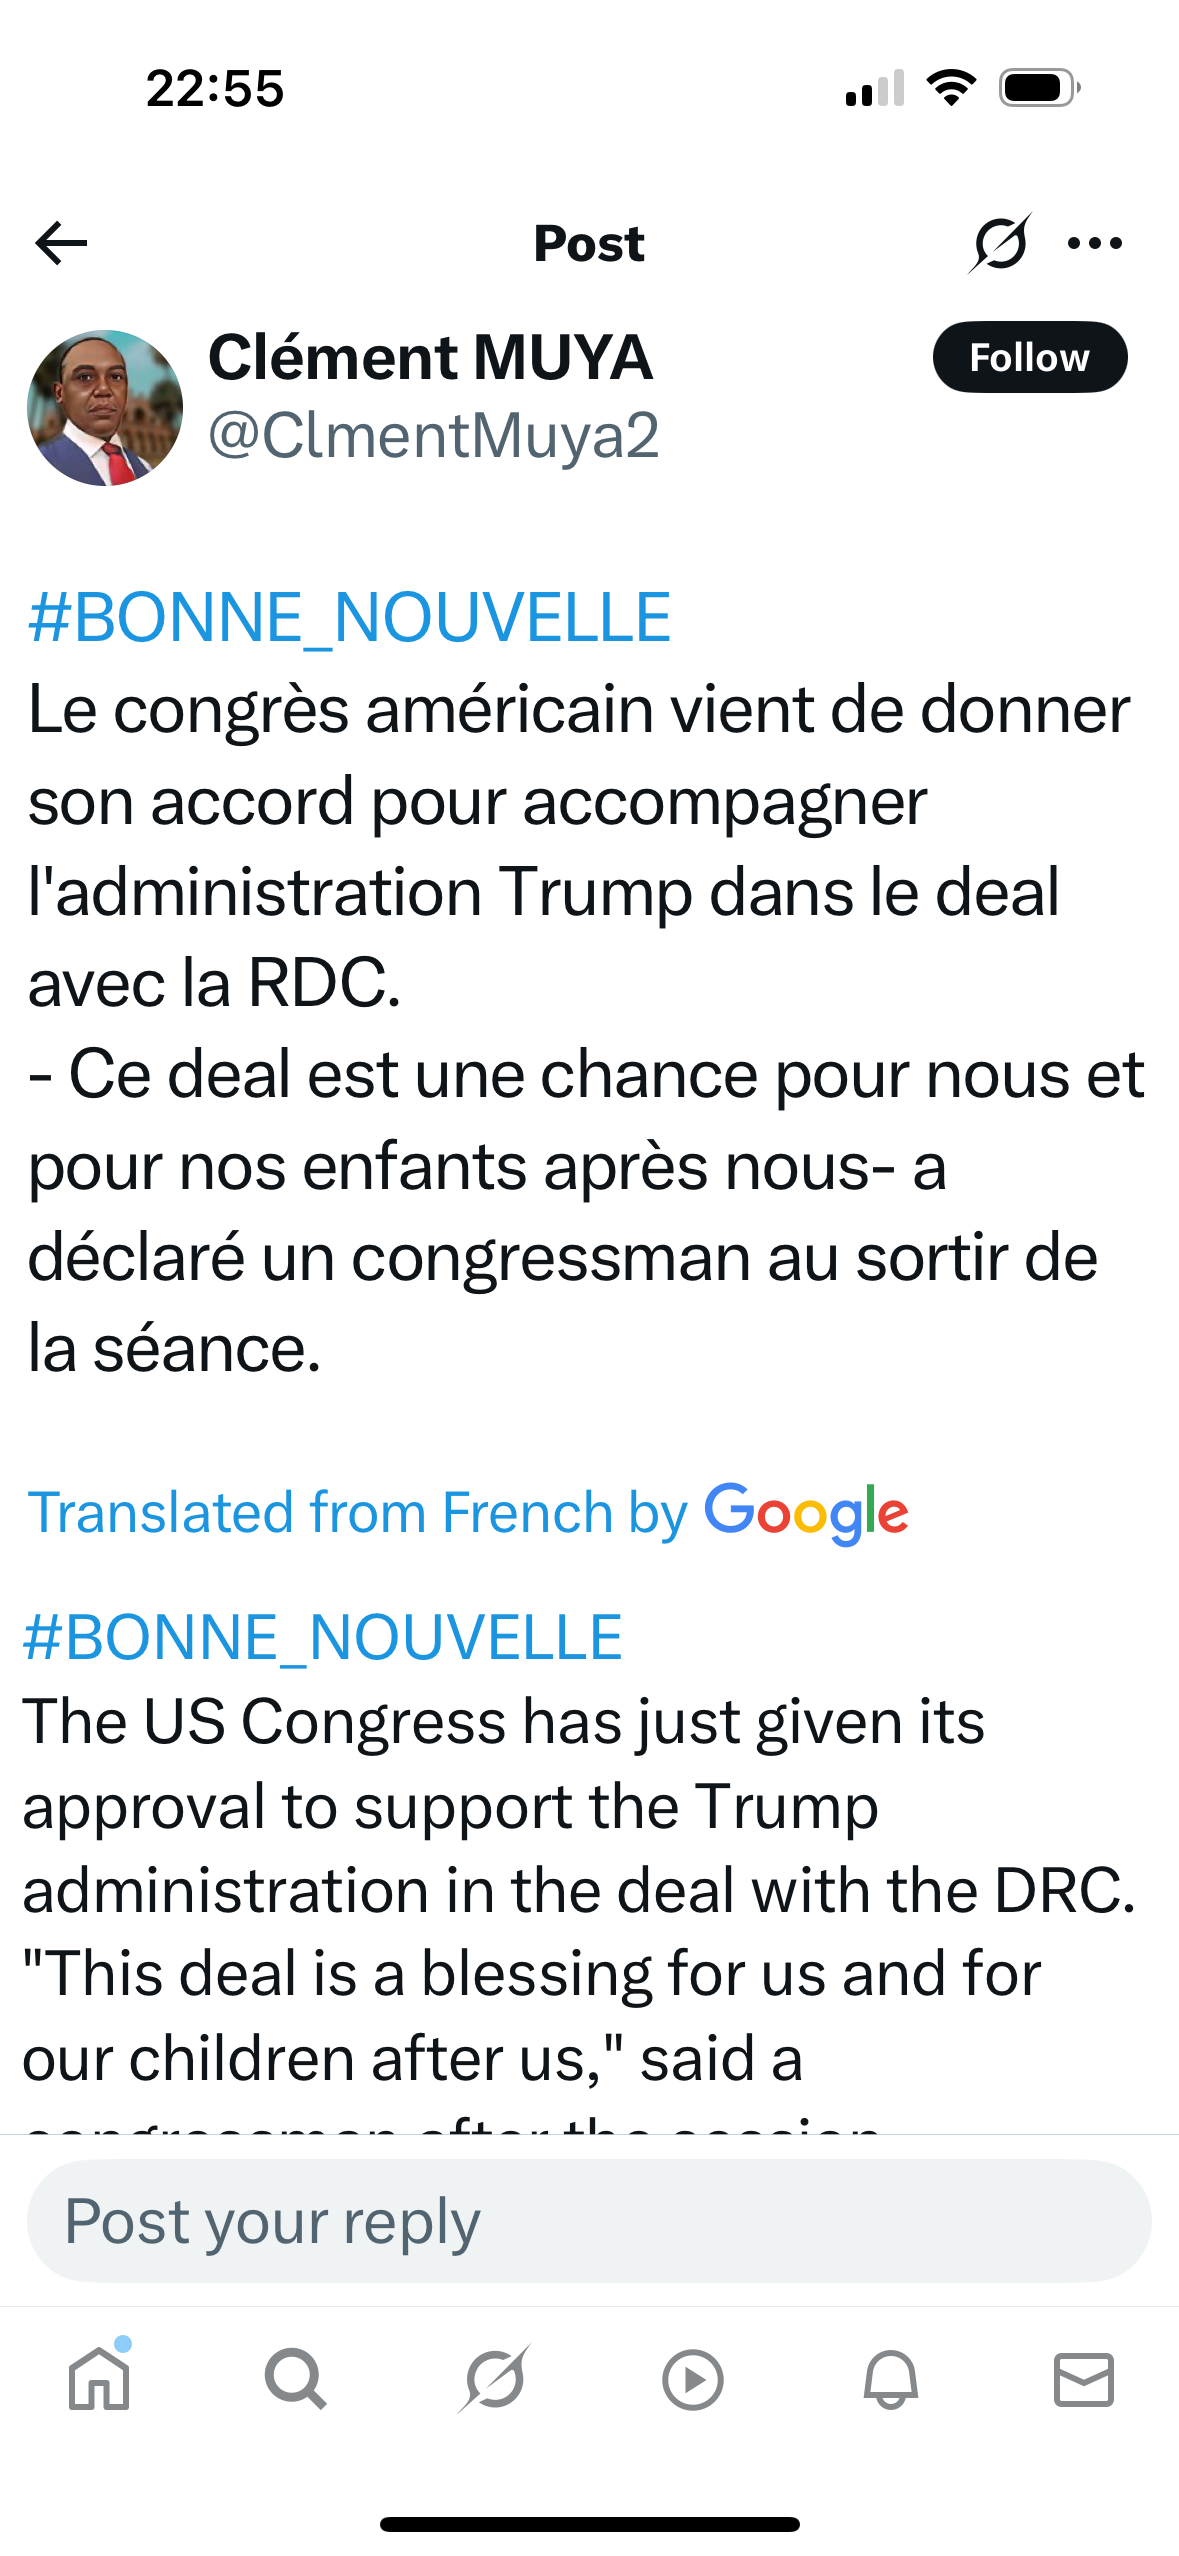The image size is (1179, 2556).
Task: Focus the "Post your reply" field
Action: [x=589, y=2221]
